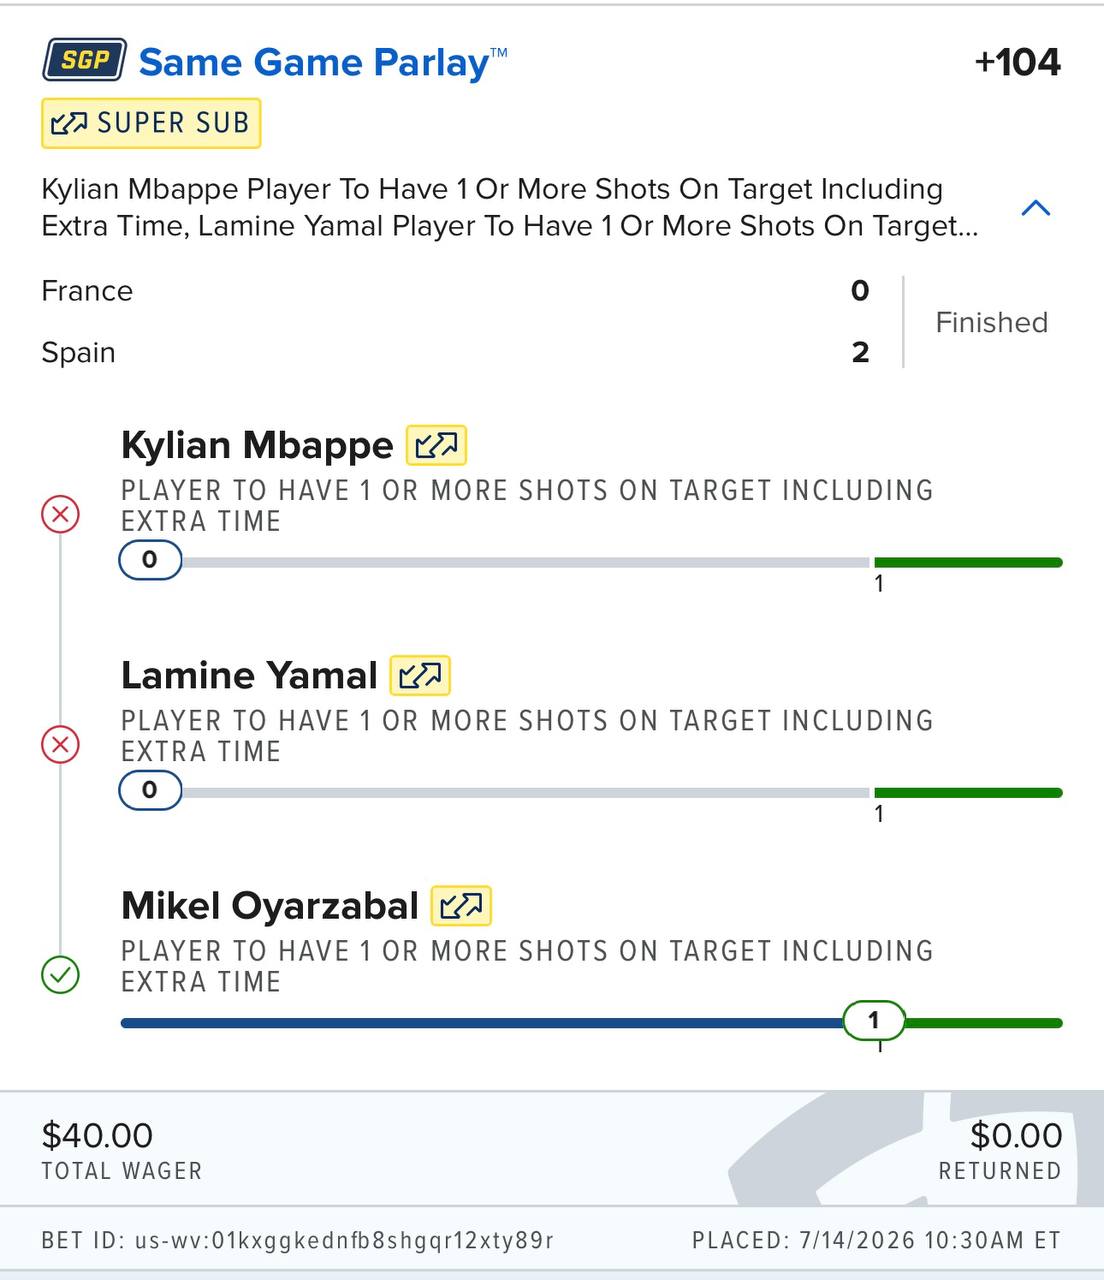Screen dimensions: 1104x1280
Task: Click the +104 odds value
Action: (1017, 62)
